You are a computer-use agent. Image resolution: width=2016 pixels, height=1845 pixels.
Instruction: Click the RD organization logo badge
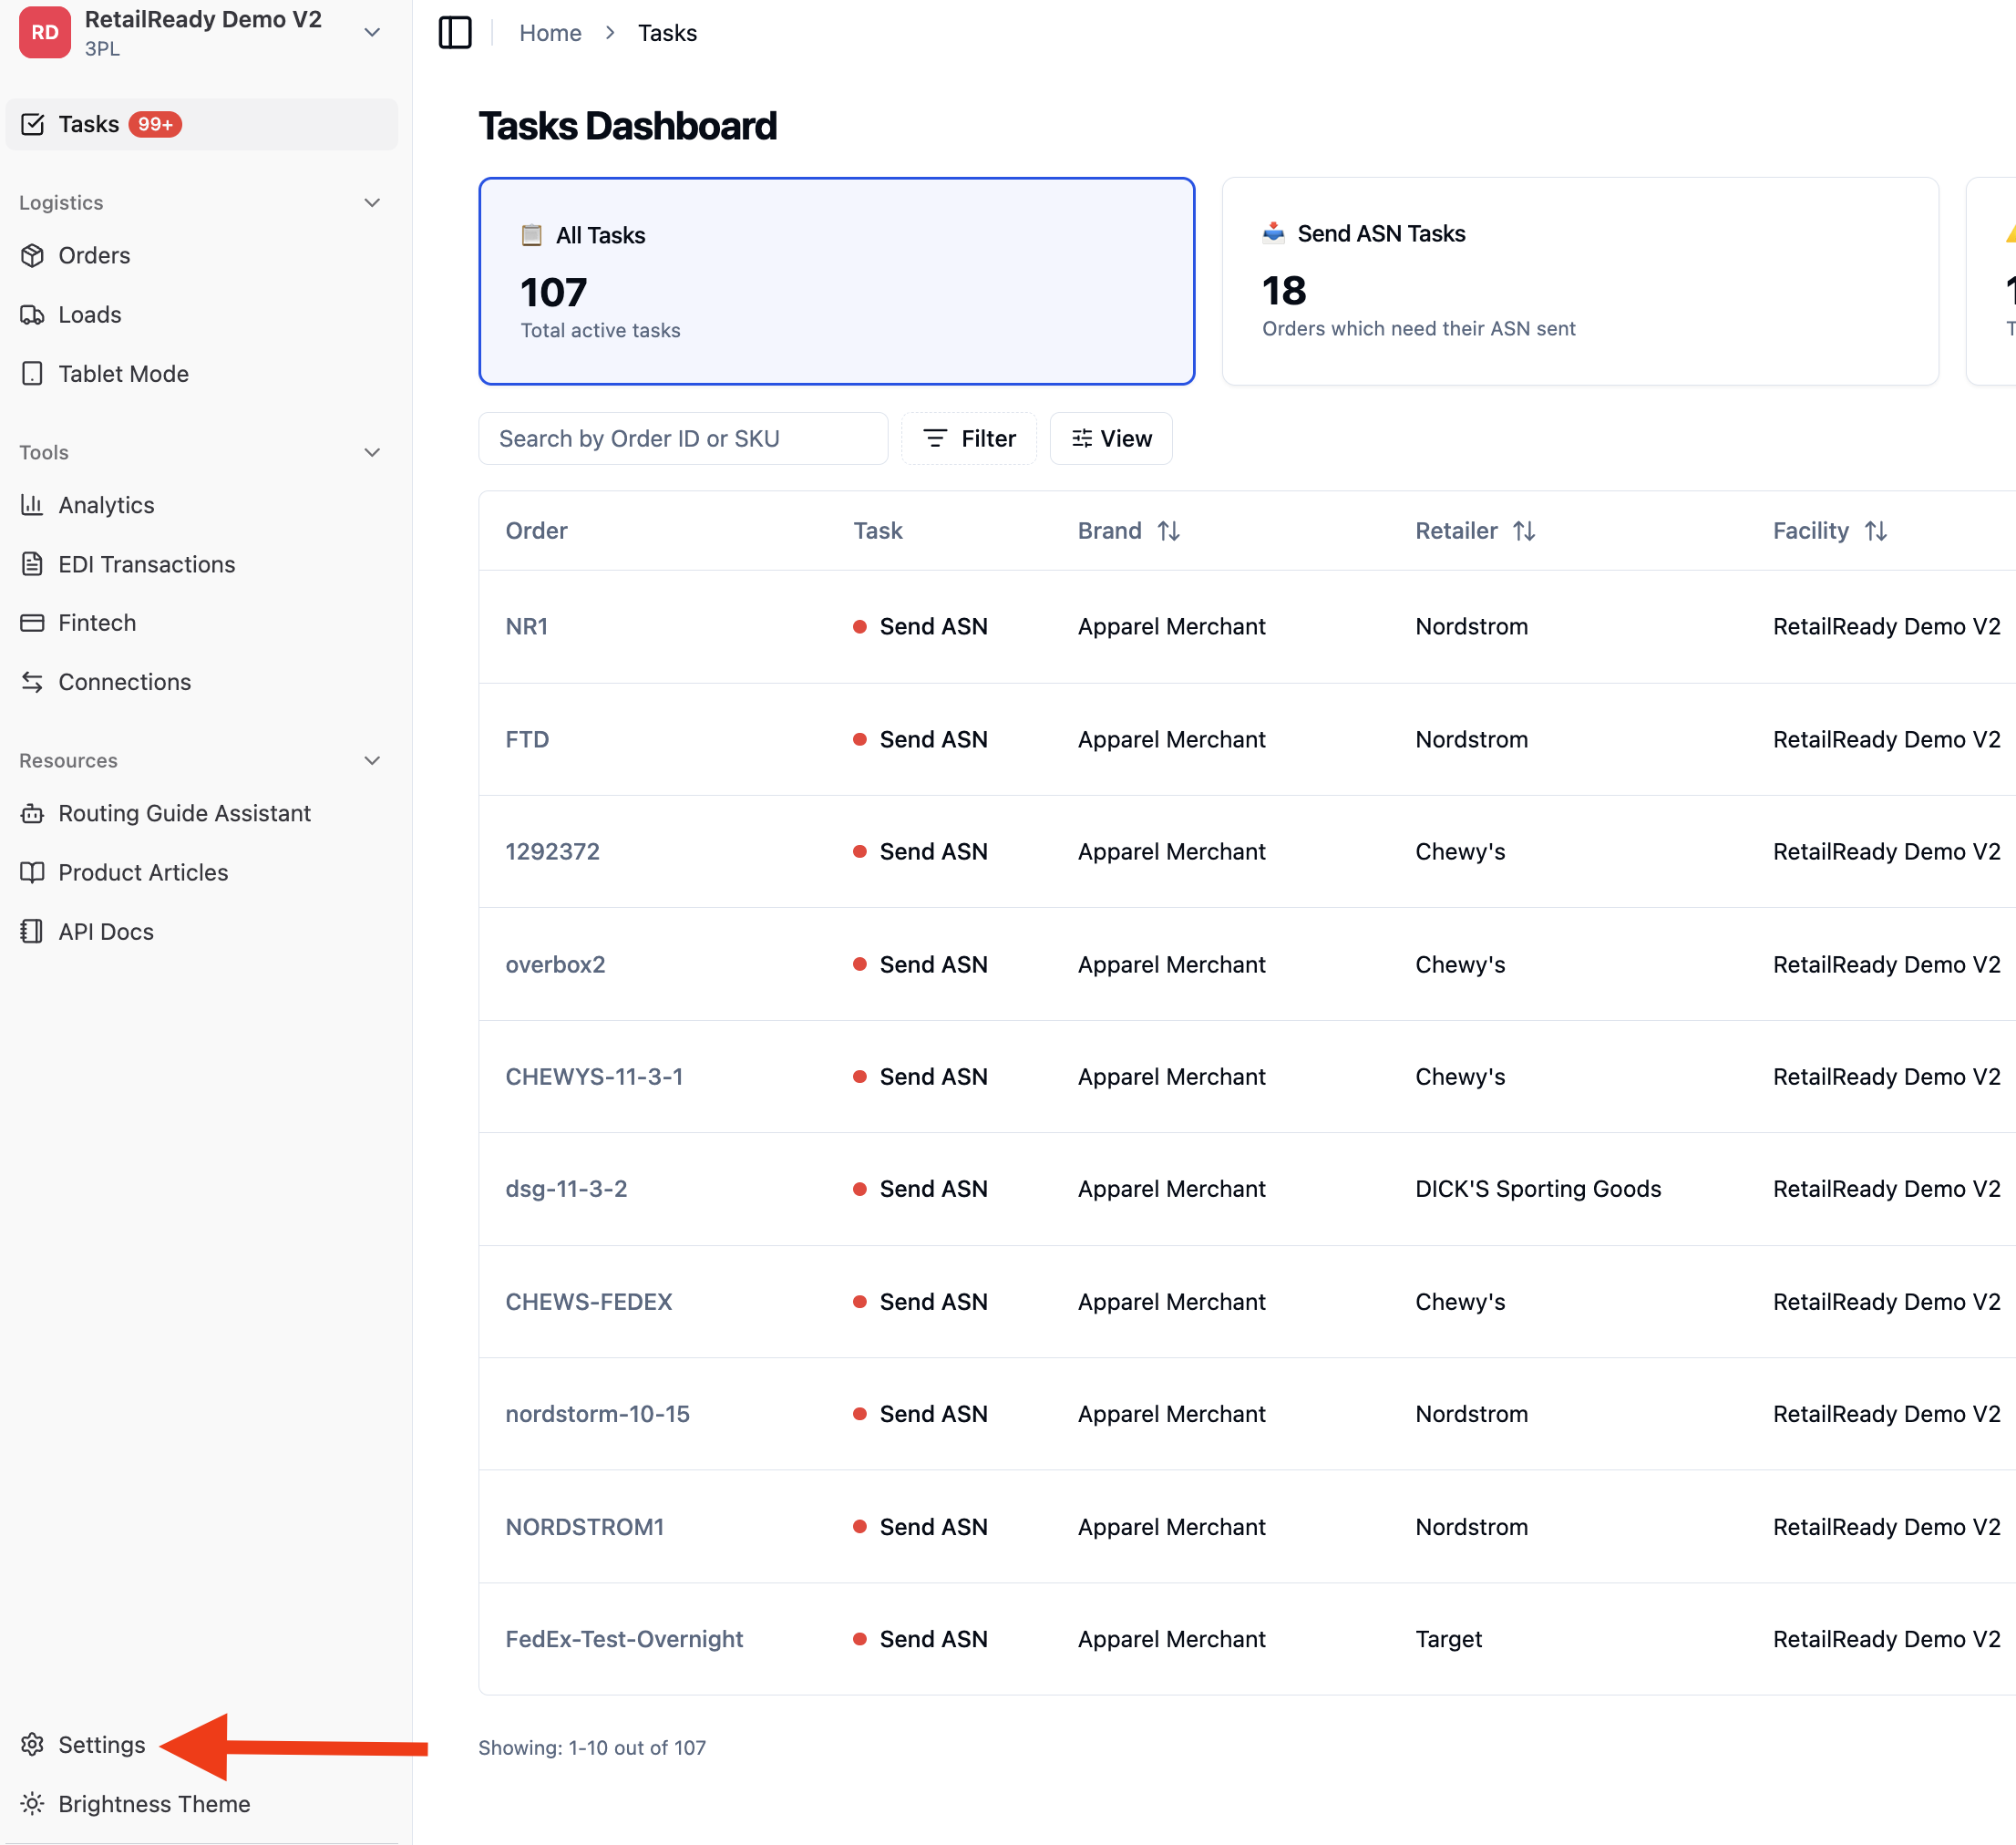pyautogui.click(x=45, y=32)
